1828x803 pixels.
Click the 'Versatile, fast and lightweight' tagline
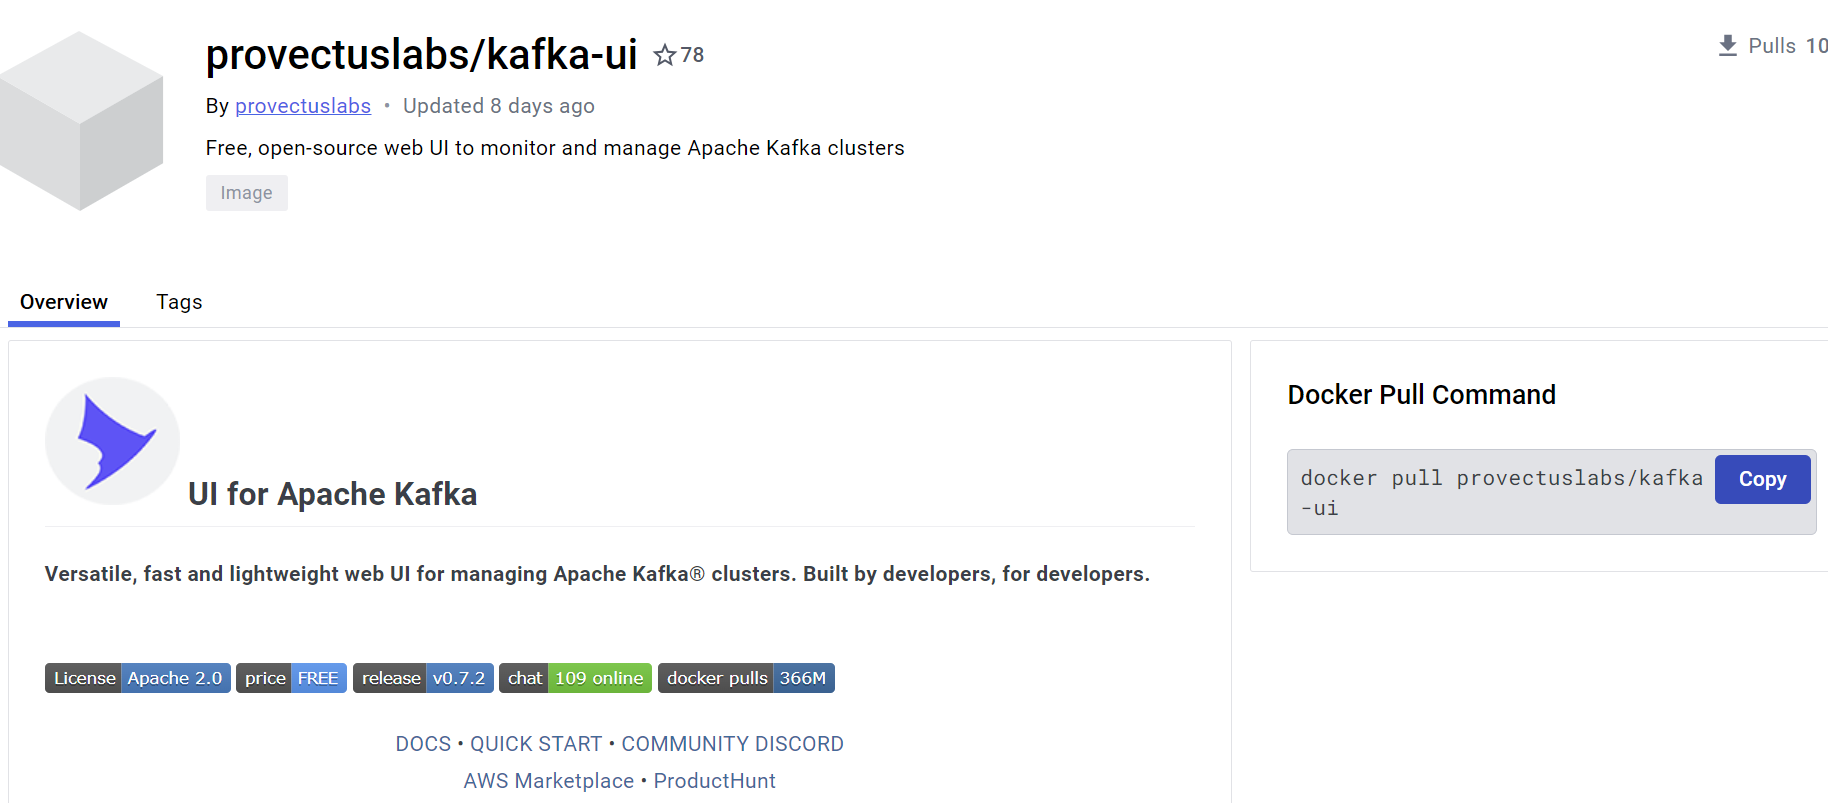tap(597, 574)
